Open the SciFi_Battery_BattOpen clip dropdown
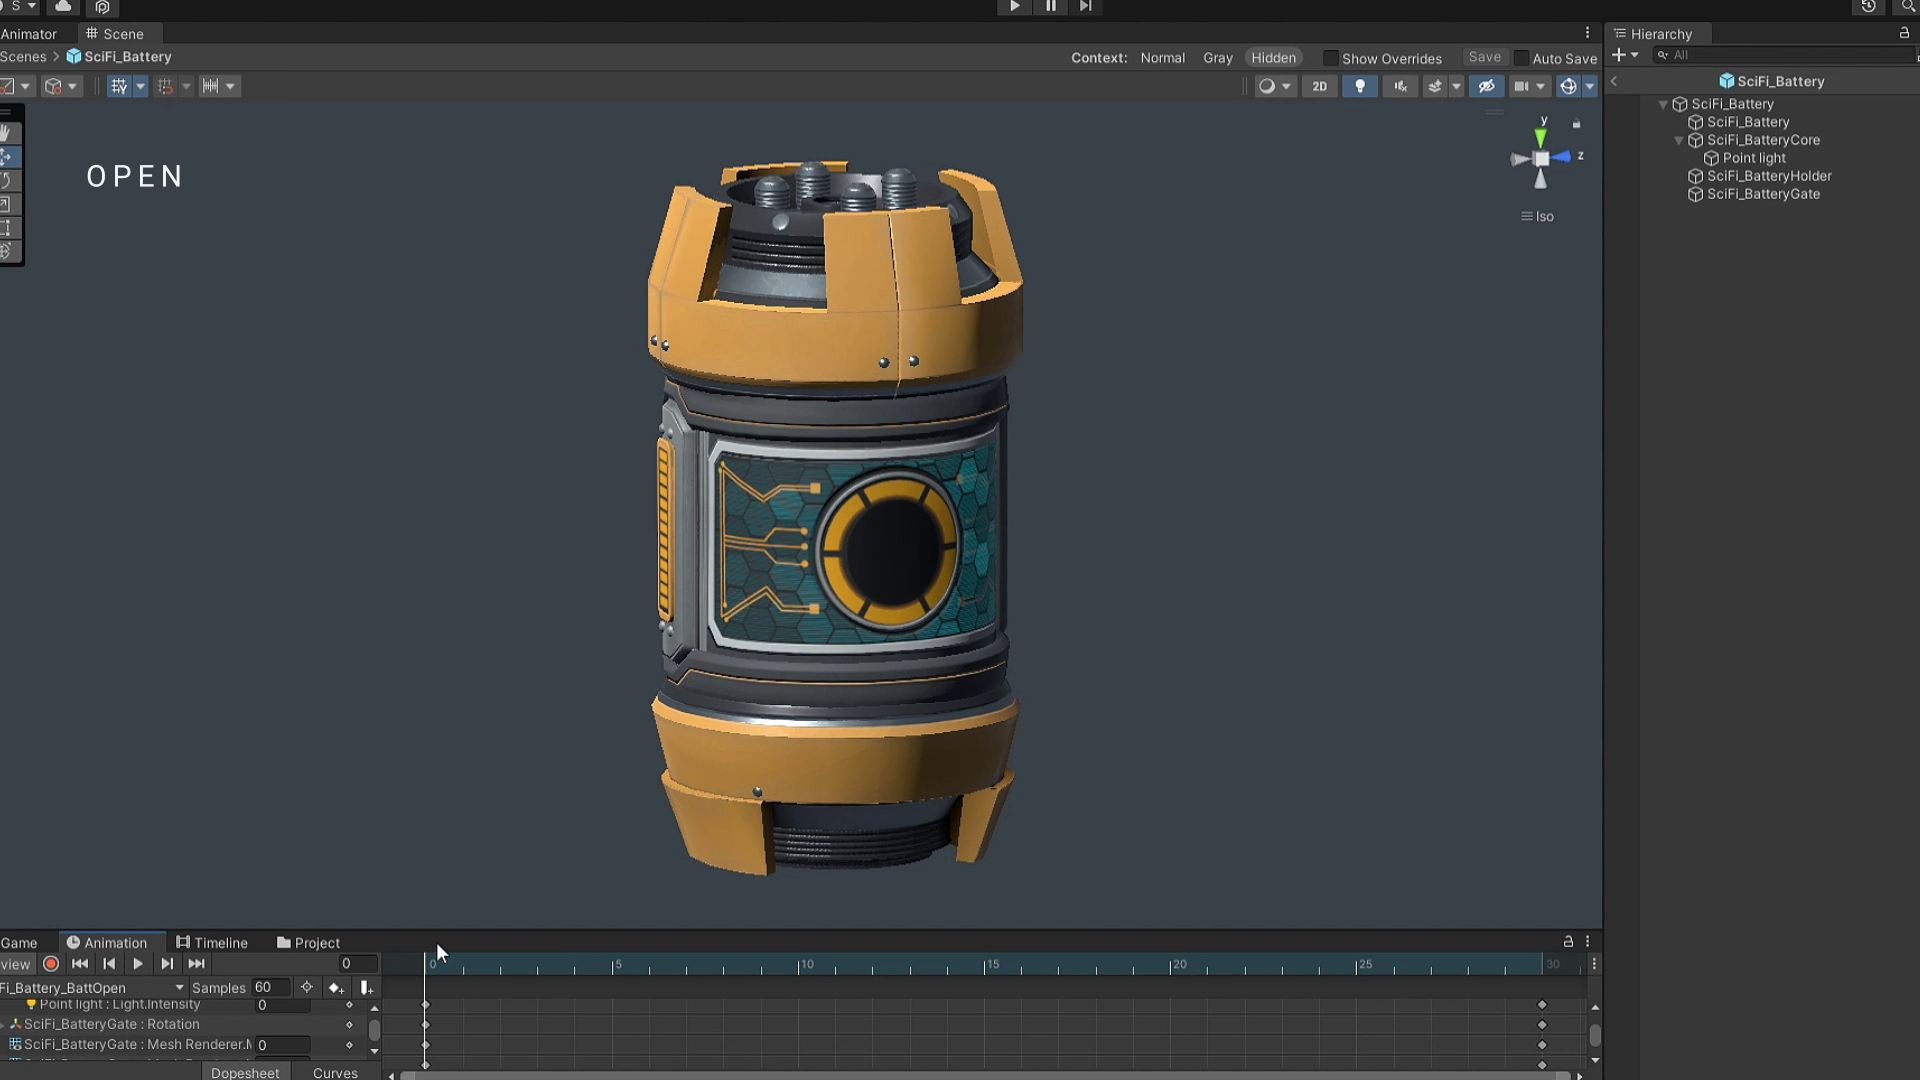Screen dimensions: 1920x1080 [x=93, y=988]
